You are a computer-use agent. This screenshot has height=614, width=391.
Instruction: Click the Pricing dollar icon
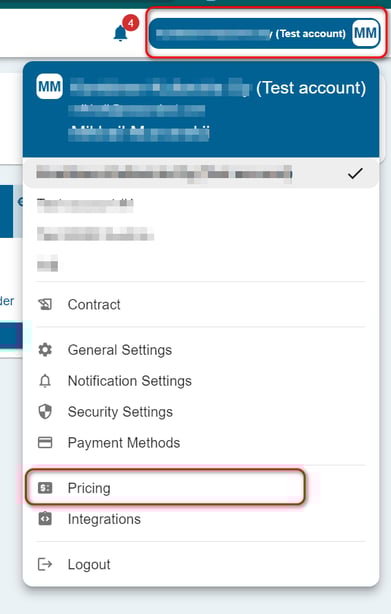(x=45, y=488)
